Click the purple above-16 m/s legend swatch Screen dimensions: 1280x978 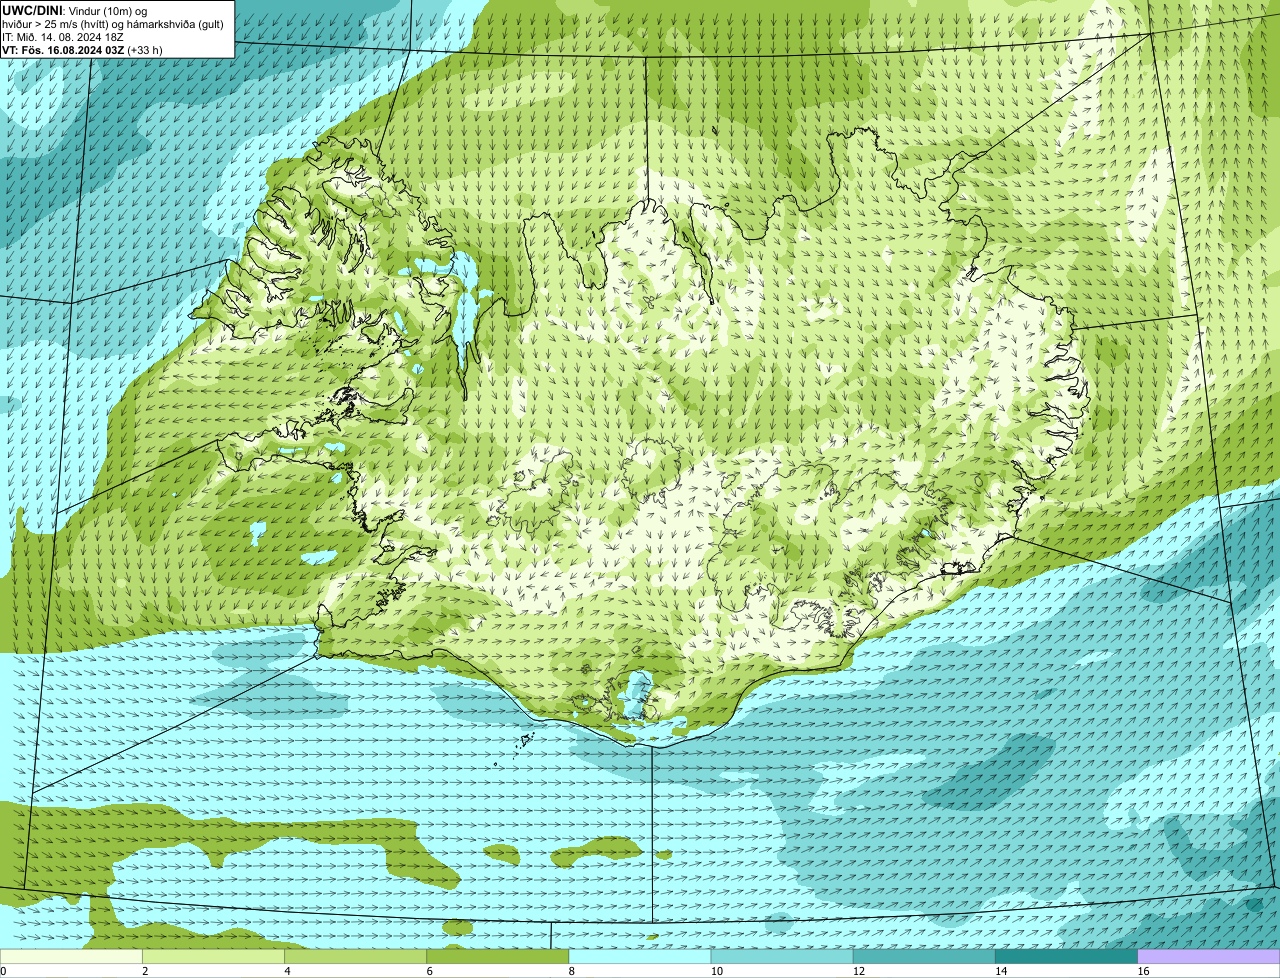coord(1209,956)
